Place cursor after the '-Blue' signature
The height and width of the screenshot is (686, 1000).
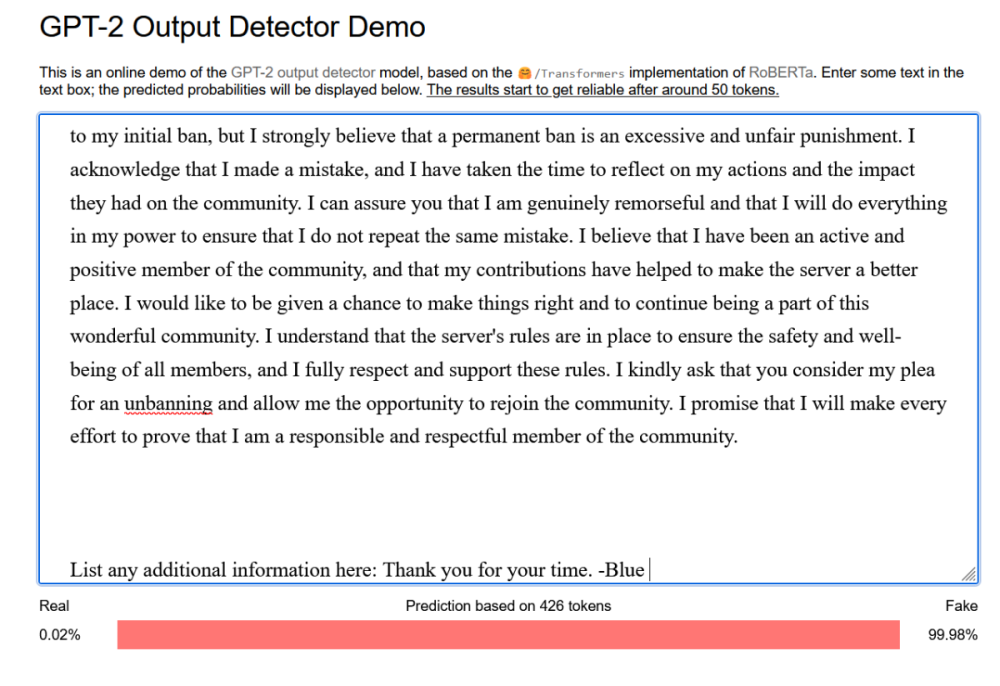tap(648, 570)
